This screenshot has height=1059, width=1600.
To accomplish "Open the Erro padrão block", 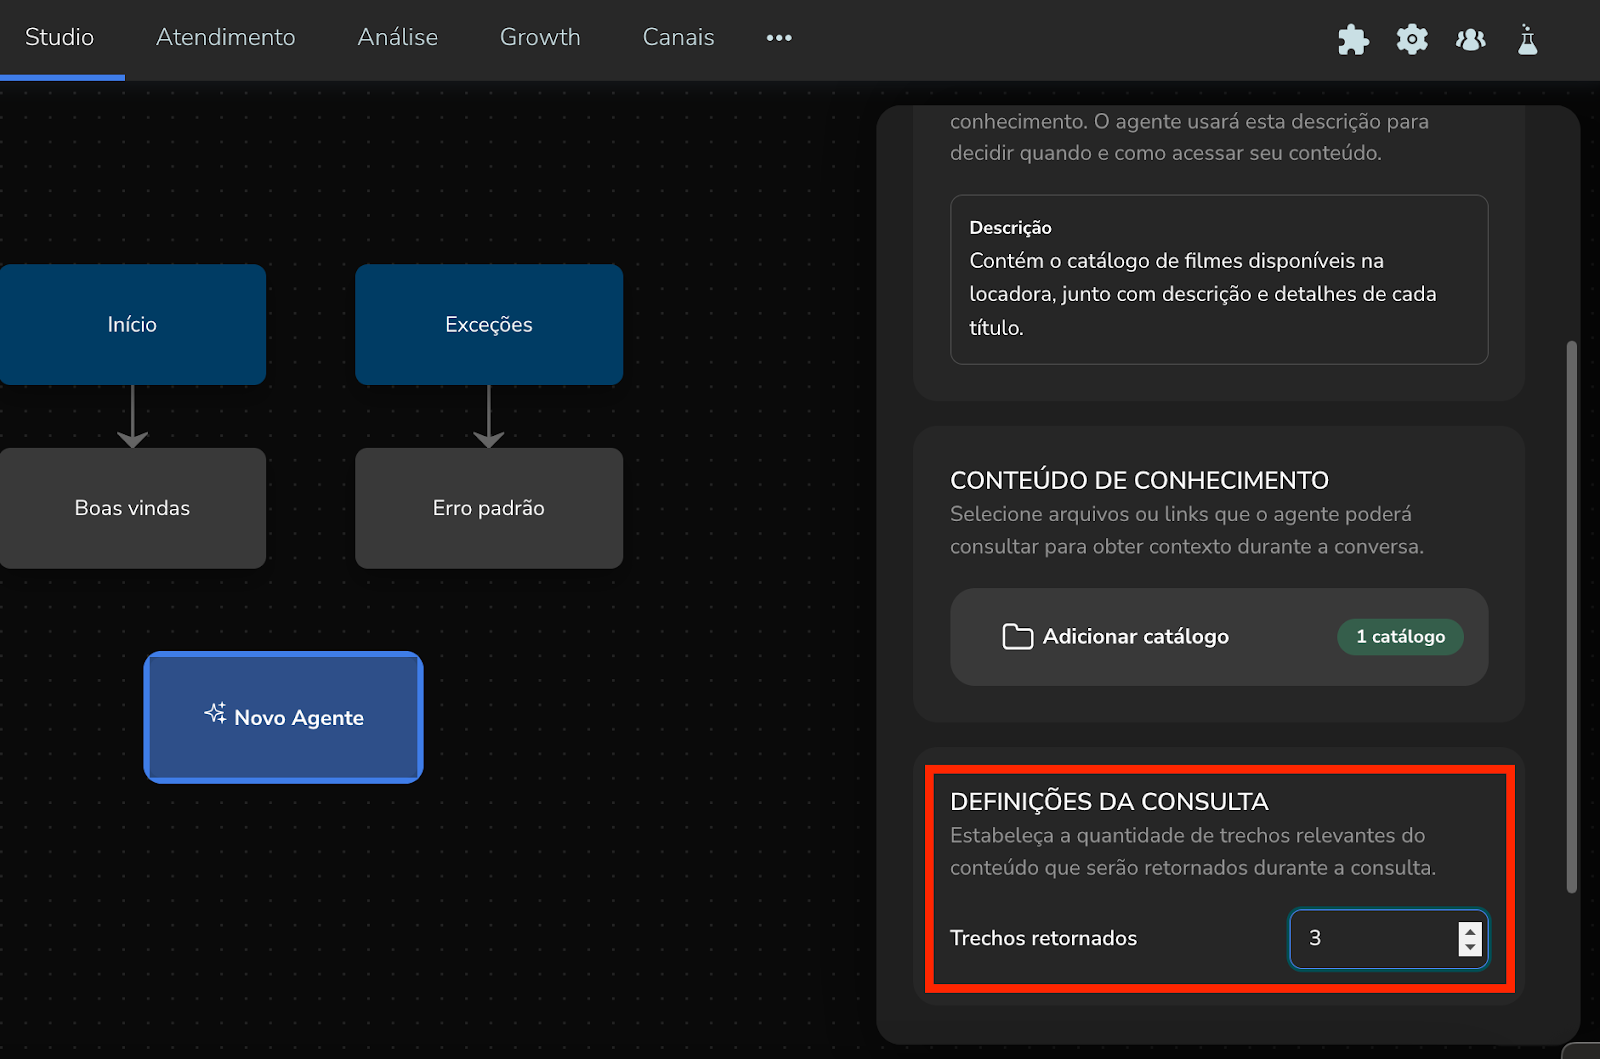I will click(489, 508).
